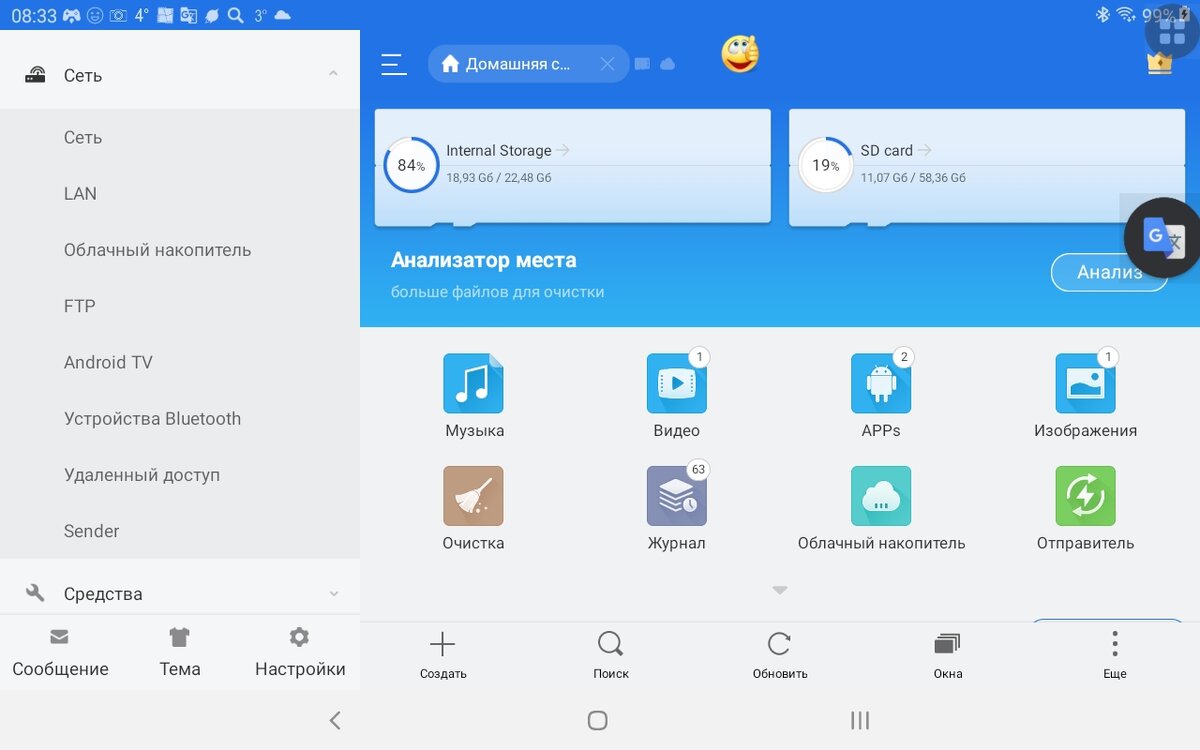Click the 11,07 Гб / 58,36 Гб value

coord(913,178)
